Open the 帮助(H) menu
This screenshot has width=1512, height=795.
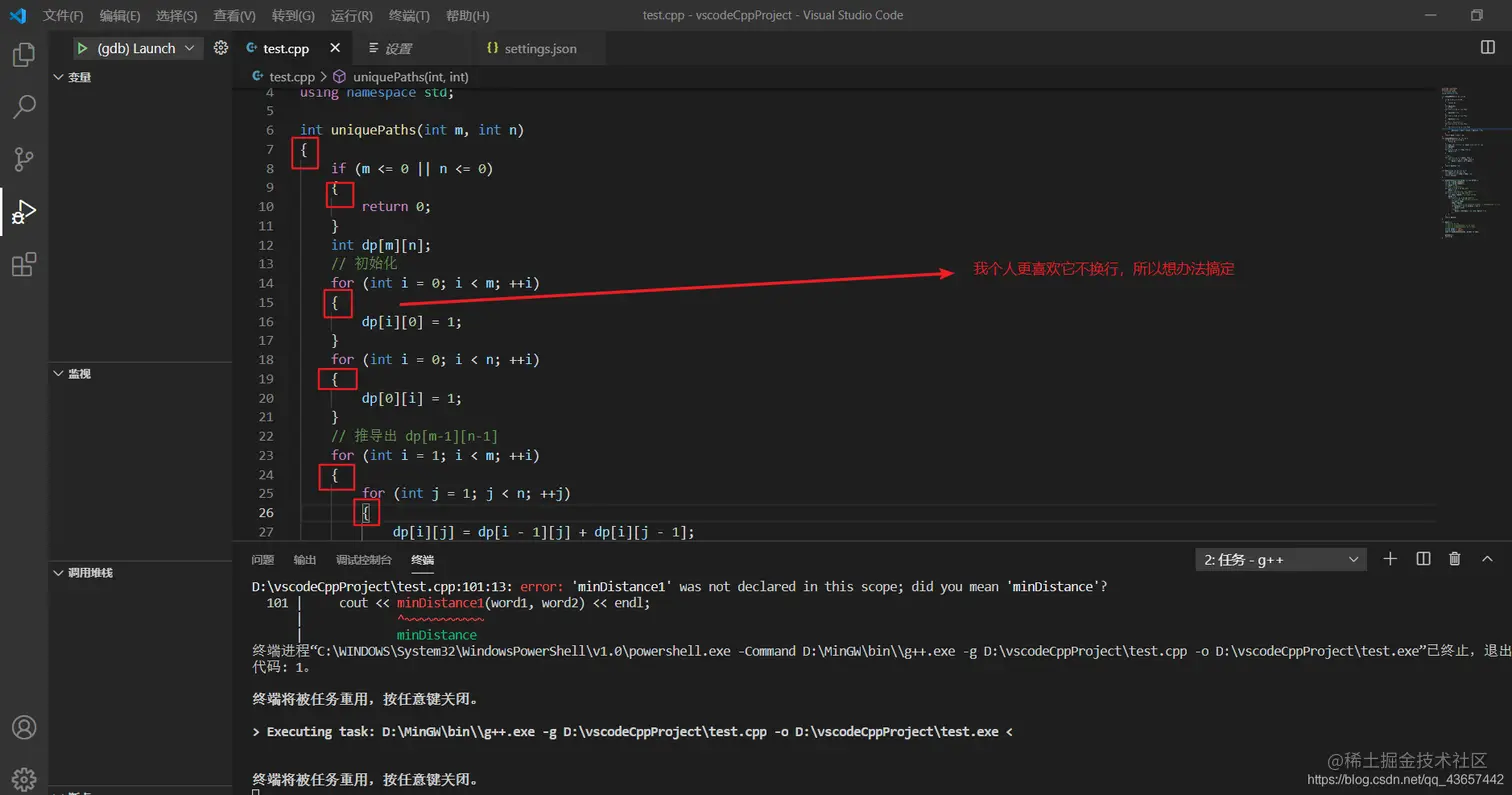pos(467,15)
